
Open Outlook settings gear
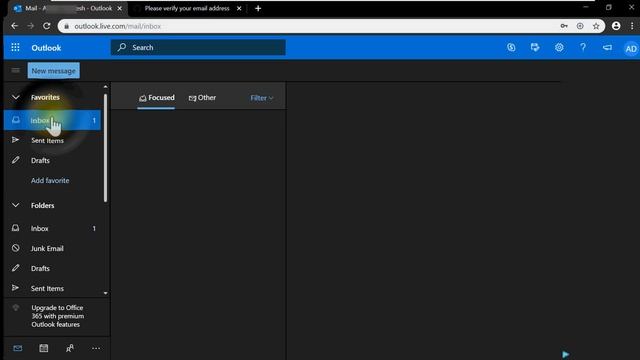[559, 47]
